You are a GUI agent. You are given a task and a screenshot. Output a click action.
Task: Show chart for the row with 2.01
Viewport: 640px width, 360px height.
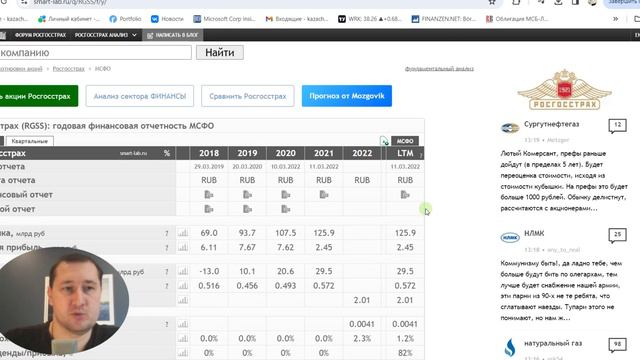[x=183, y=300]
